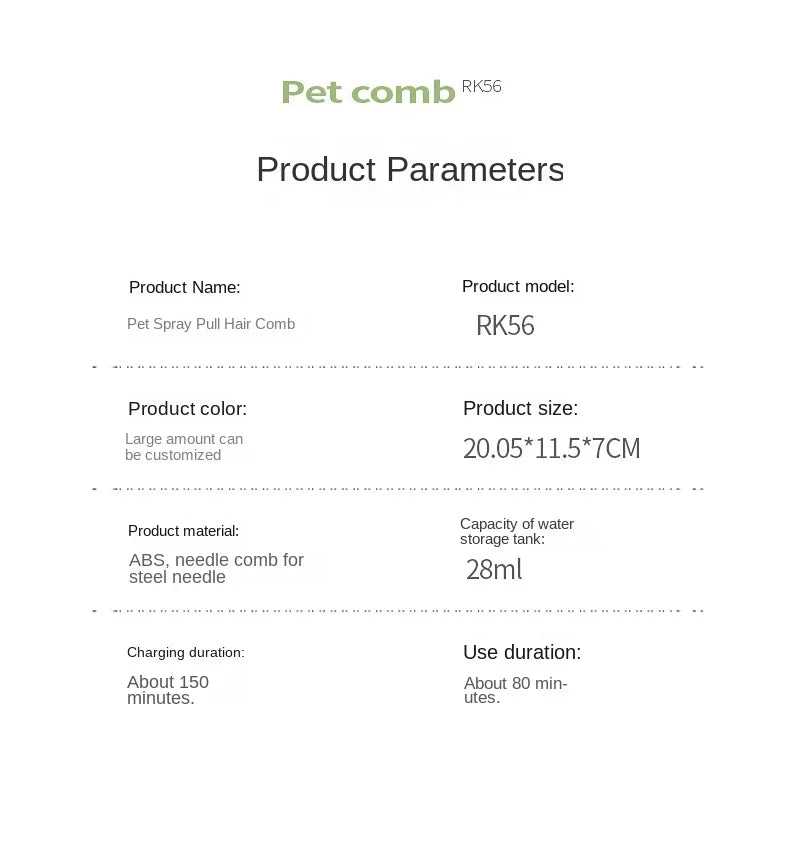Select the ABS, needle comb material text

pyautogui.click(x=216, y=568)
